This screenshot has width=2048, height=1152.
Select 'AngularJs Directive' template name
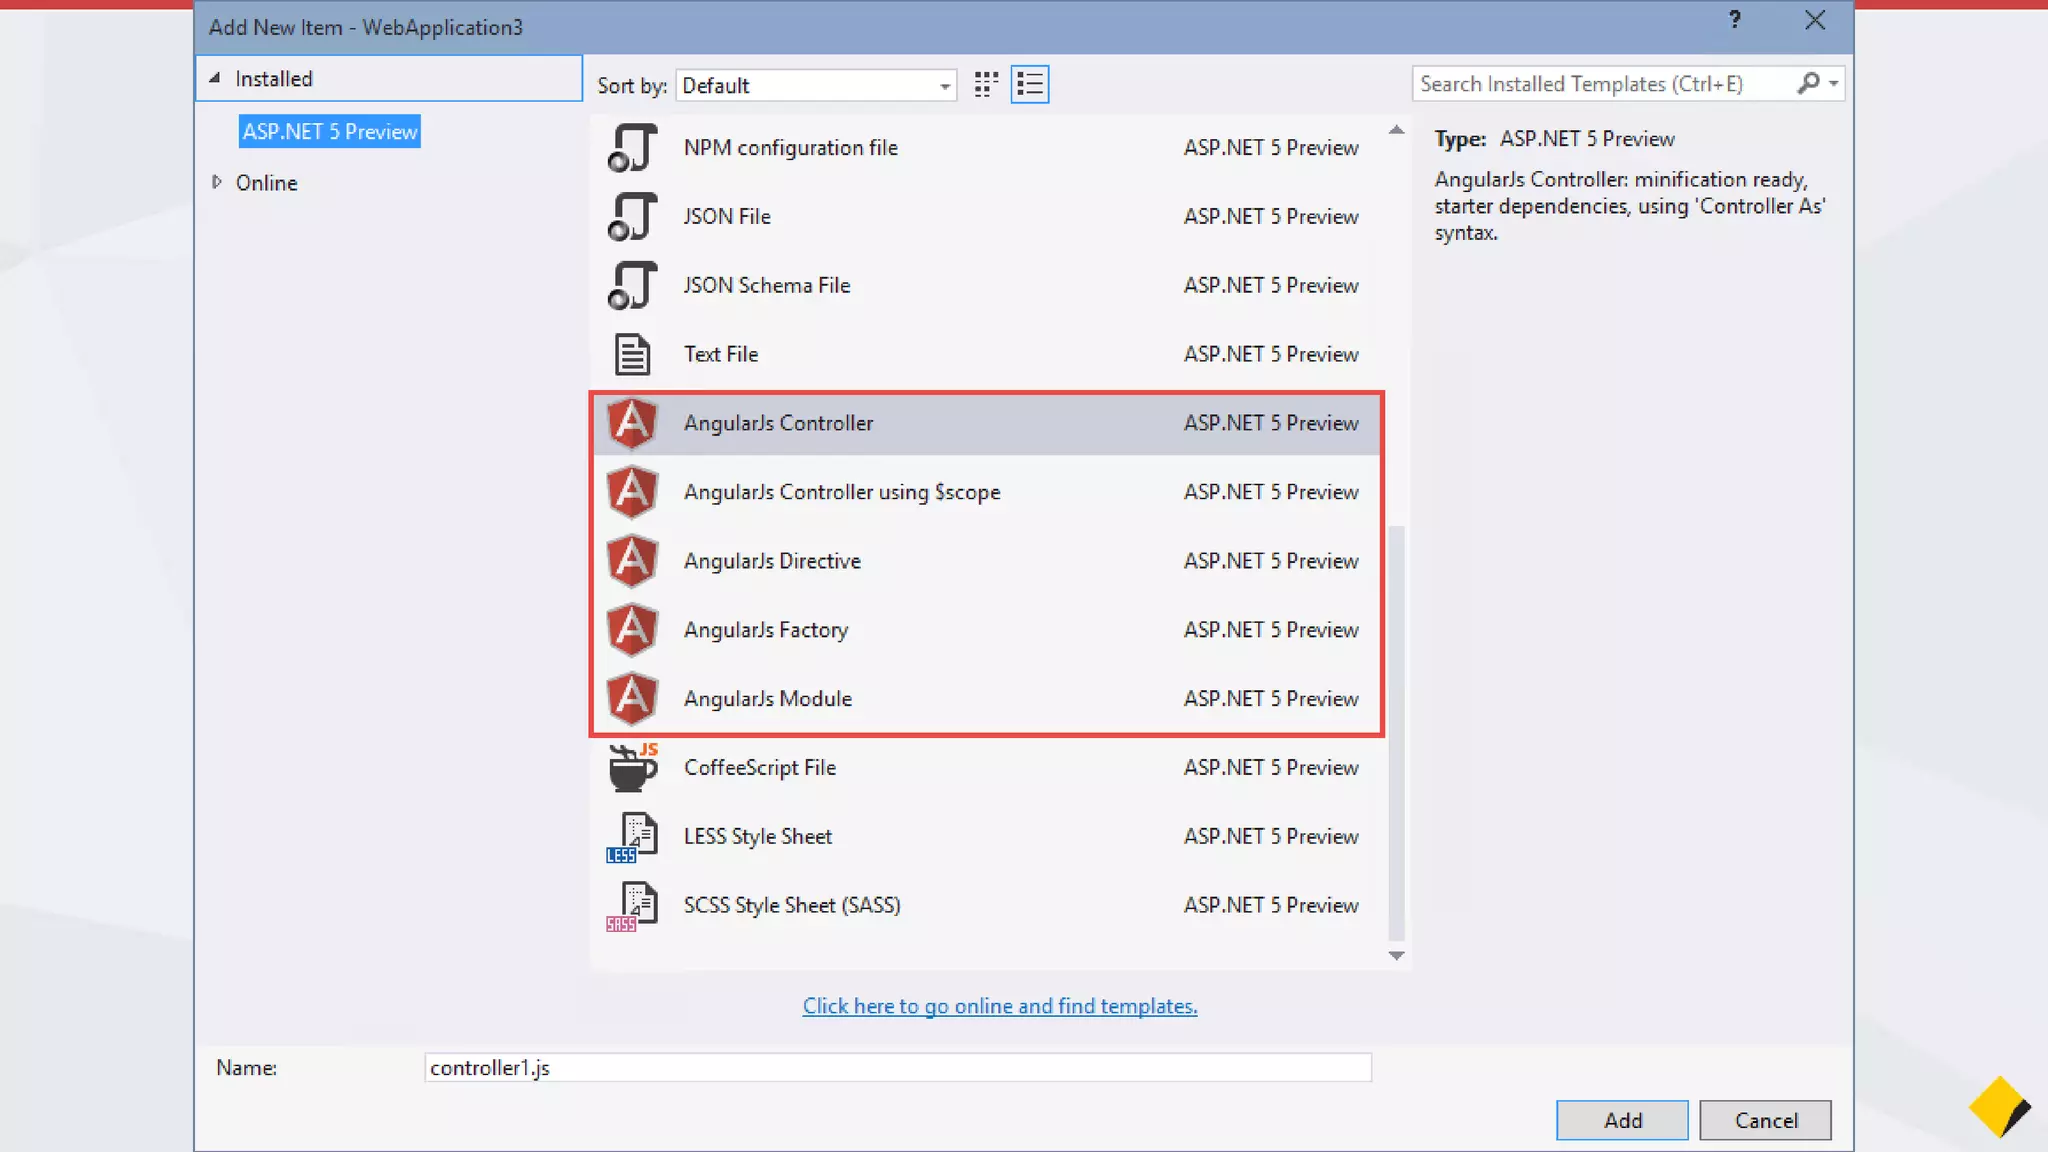pyautogui.click(x=772, y=561)
